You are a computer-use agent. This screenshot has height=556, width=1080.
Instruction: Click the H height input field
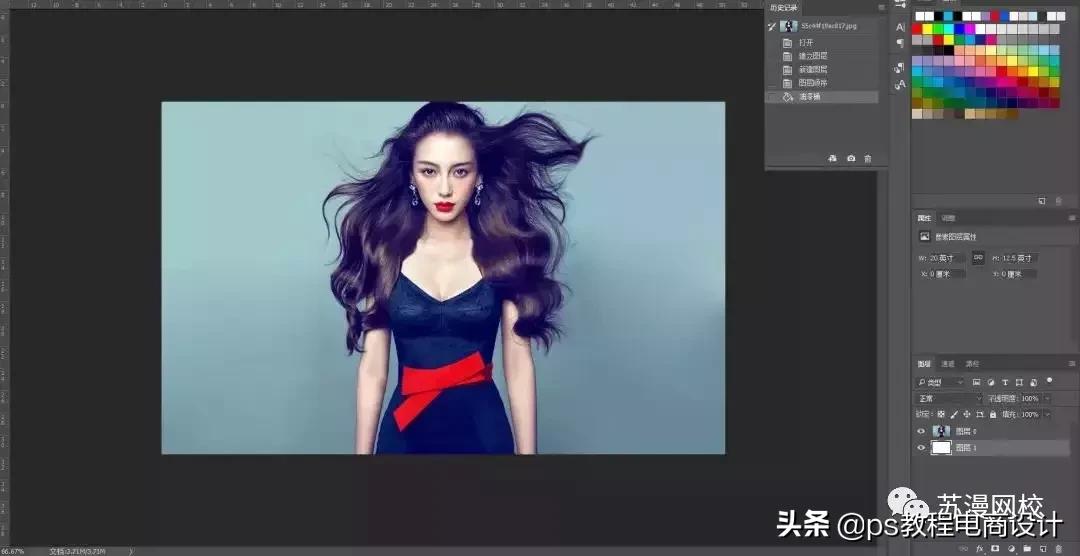click(x=1018, y=258)
